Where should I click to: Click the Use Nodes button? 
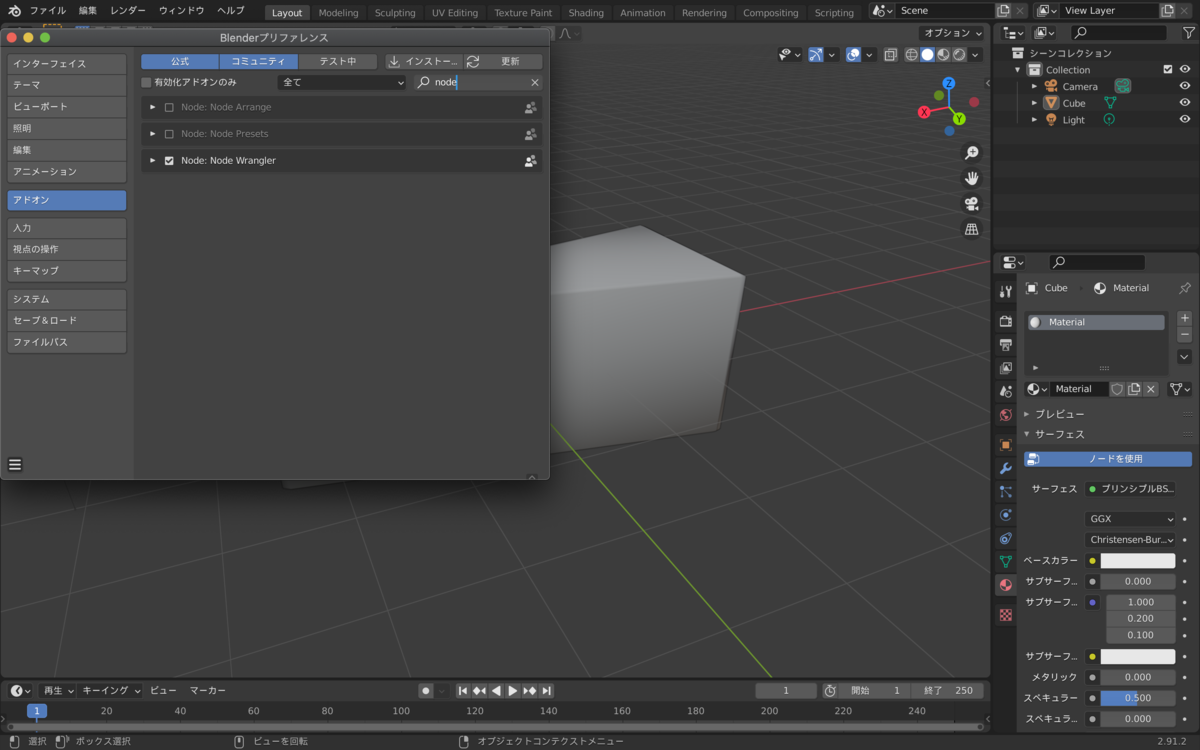pos(1108,459)
